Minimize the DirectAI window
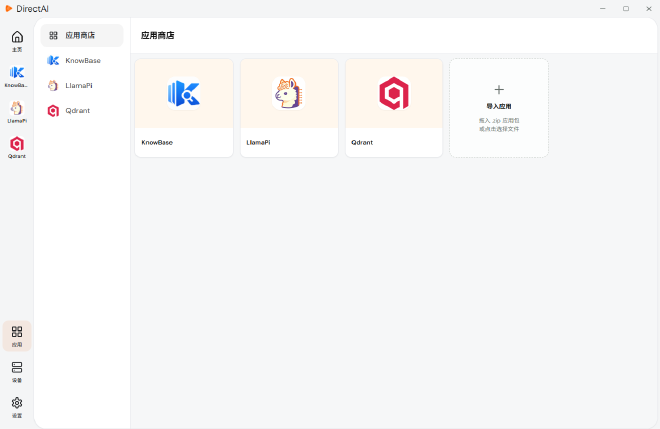Viewport: 660px width, 429px height. point(603,8)
